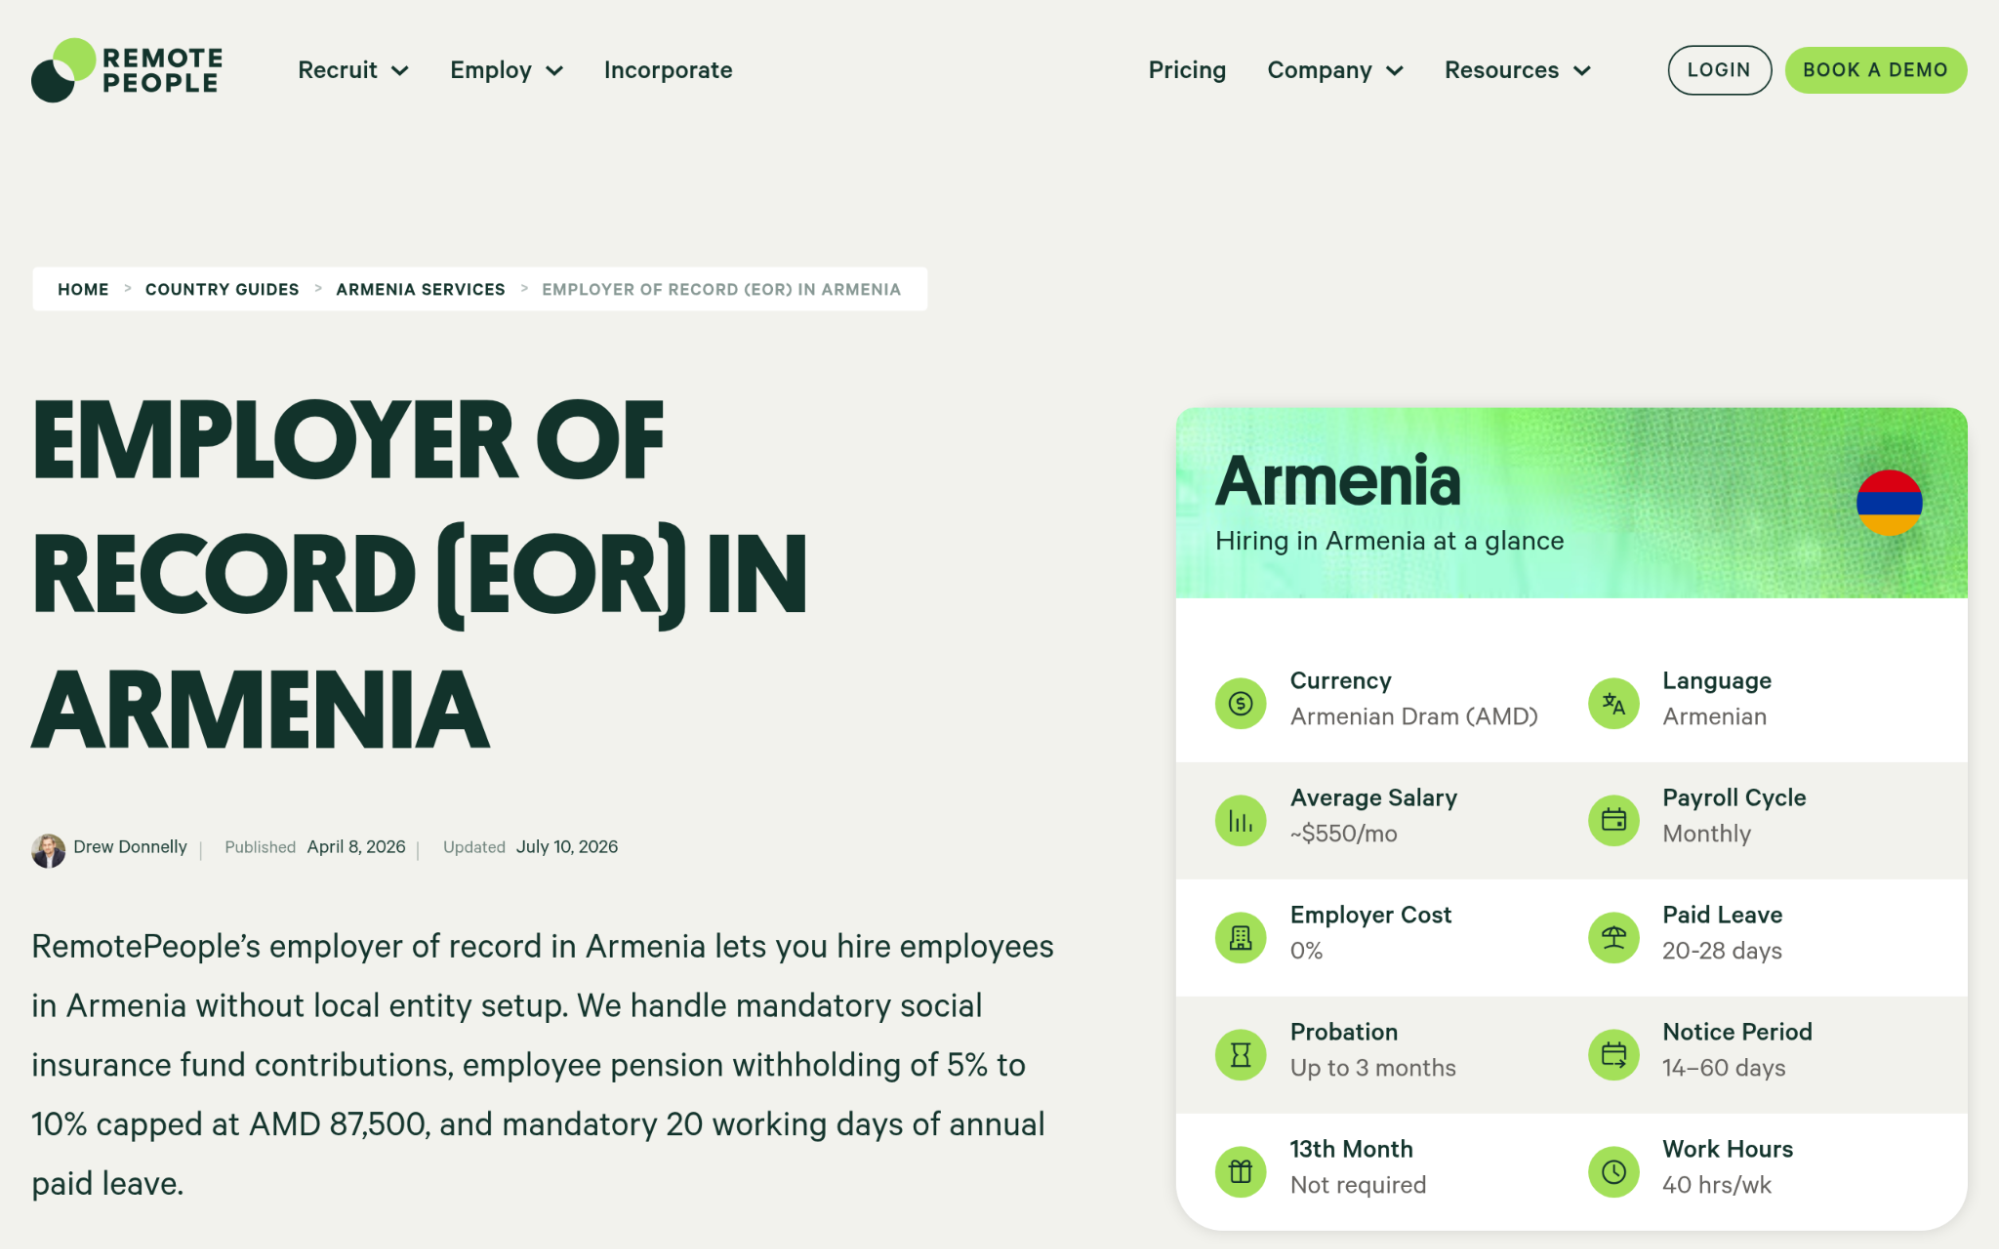This screenshot has width=1999, height=1250.
Task: Click the Language translate icon
Action: pyautogui.click(x=1613, y=704)
